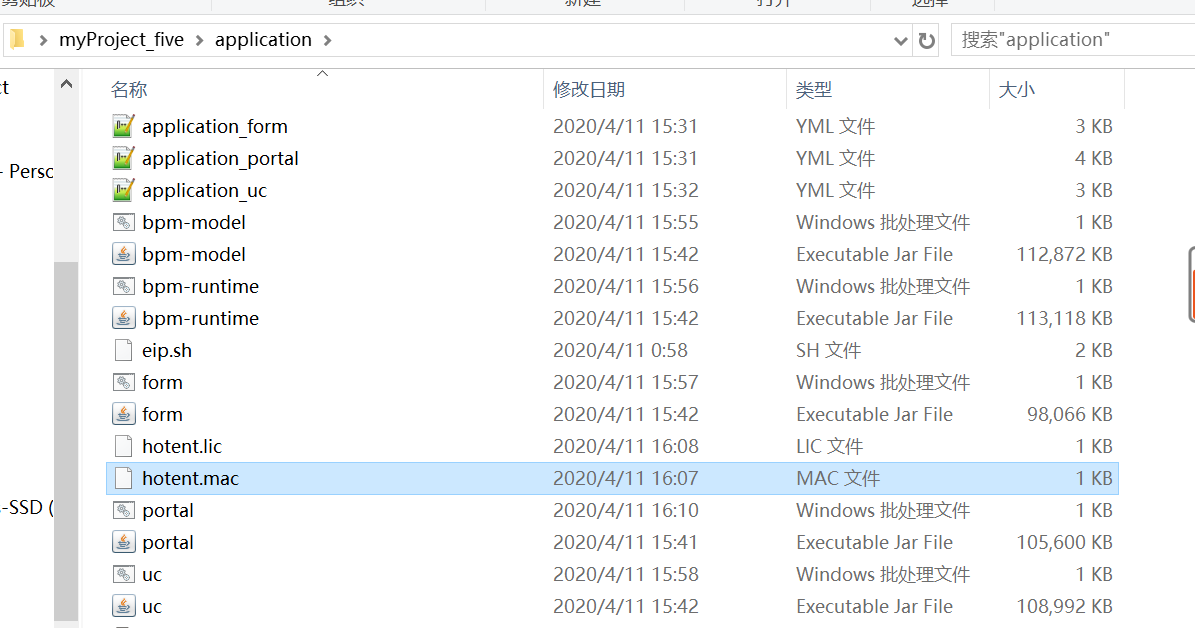Click the SH 文件 type cell
1195x628 pixels.
pyautogui.click(x=828, y=351)
